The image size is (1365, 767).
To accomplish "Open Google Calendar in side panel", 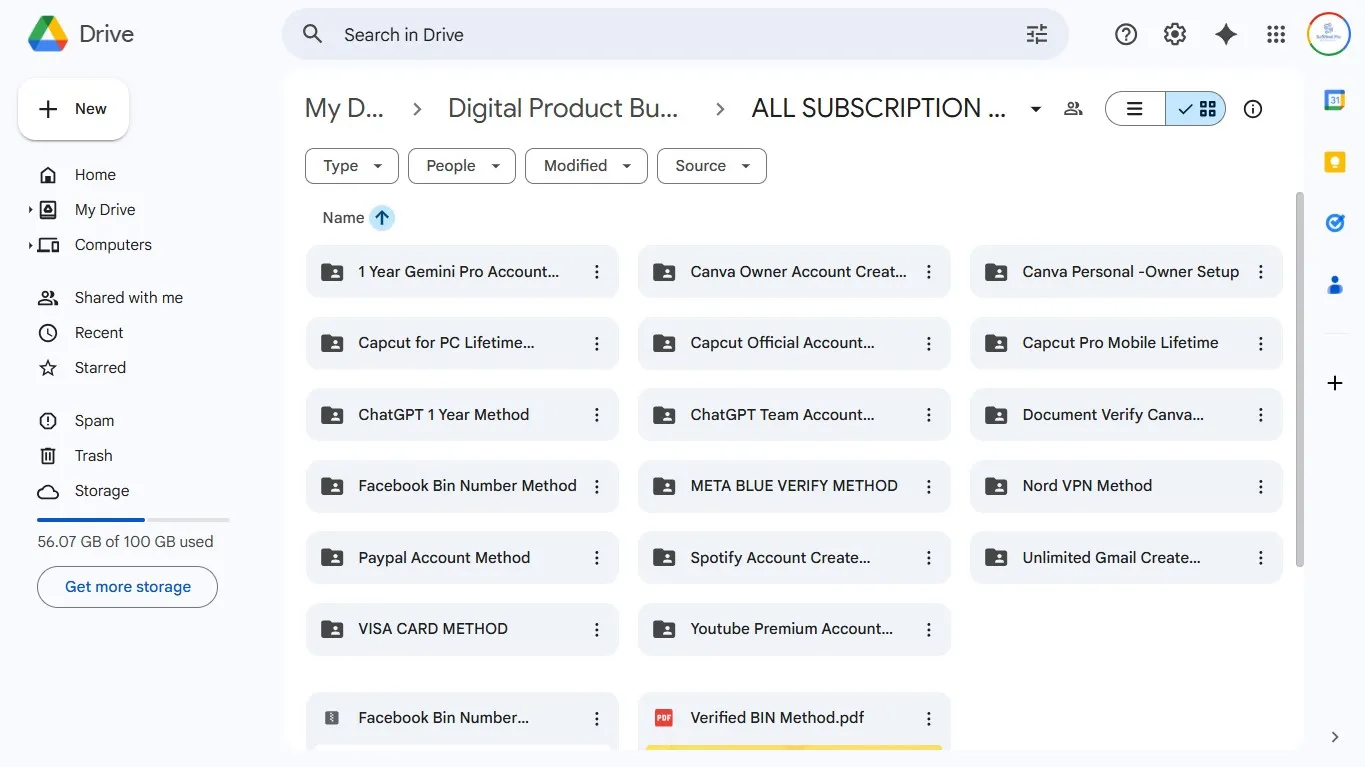I will [x=1335, y=100].
